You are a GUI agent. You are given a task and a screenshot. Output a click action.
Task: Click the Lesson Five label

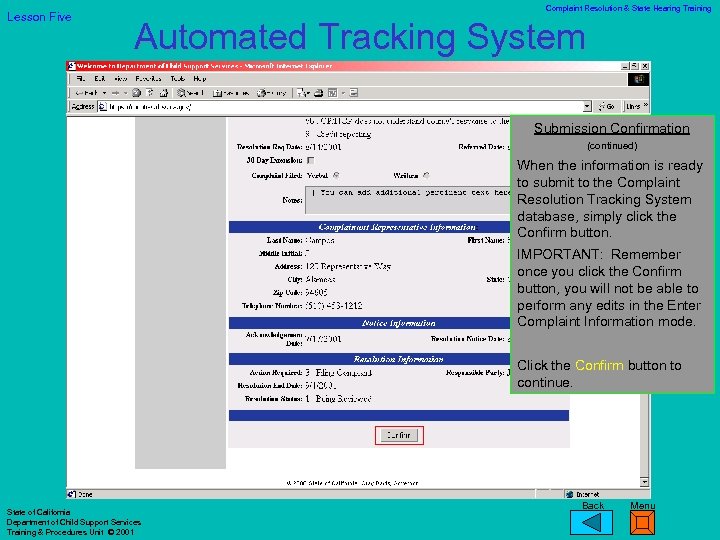pos(39,17)
